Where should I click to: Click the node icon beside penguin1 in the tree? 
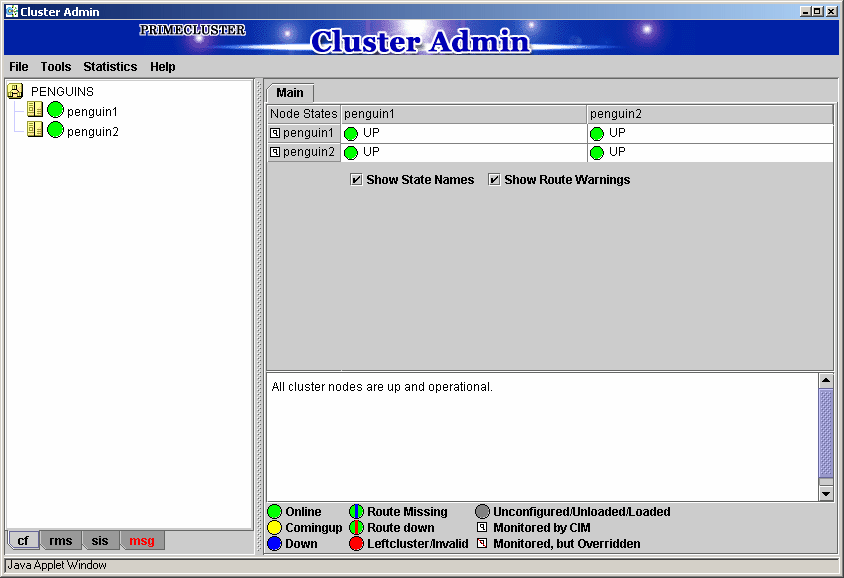point(34,110)
